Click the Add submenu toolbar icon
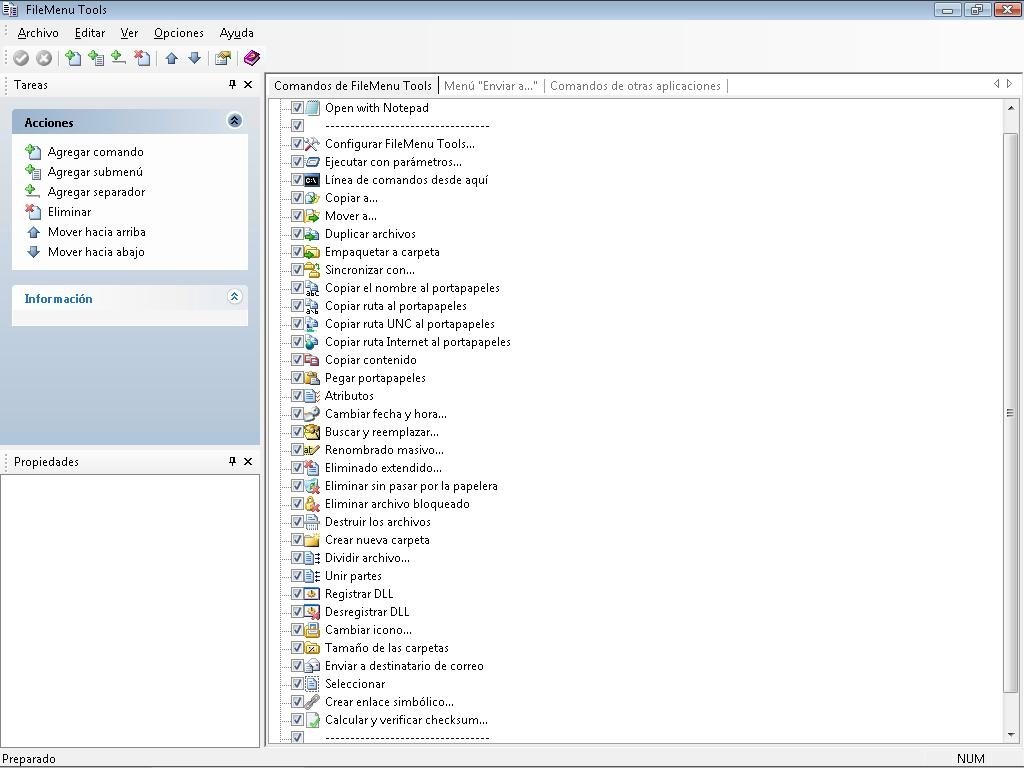Screen dimensions: 1024x768 [x=95, y=58]
